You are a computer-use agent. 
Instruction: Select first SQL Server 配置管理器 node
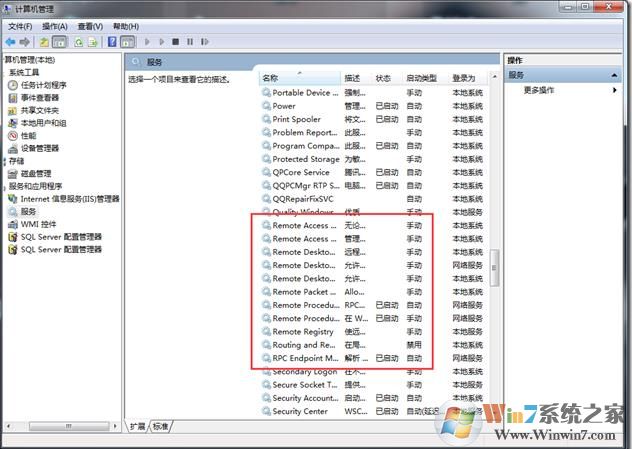[x=55, y=237]
